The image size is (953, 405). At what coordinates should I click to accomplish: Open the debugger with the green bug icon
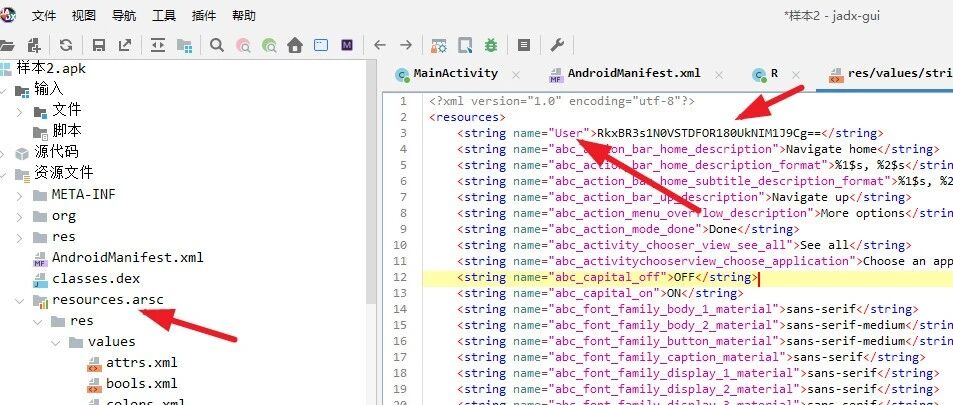[x=491, y=45]
